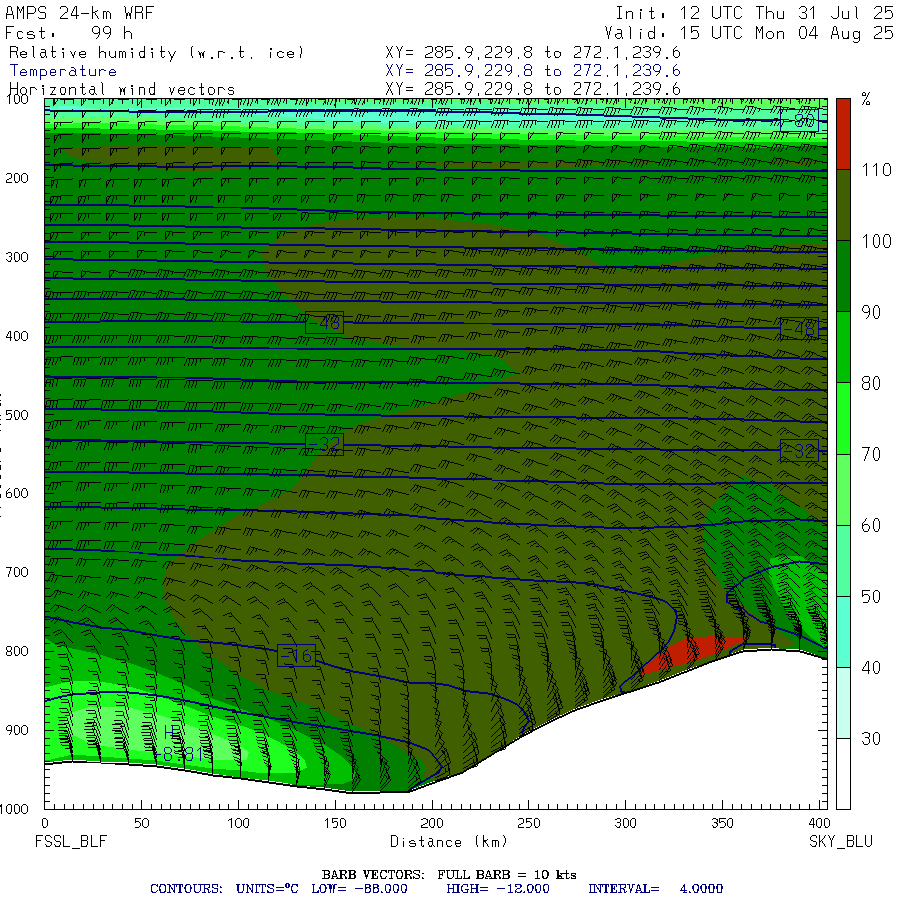
Task: Click the 'Horizontal wind vectors' label
Action: [122, 90]
